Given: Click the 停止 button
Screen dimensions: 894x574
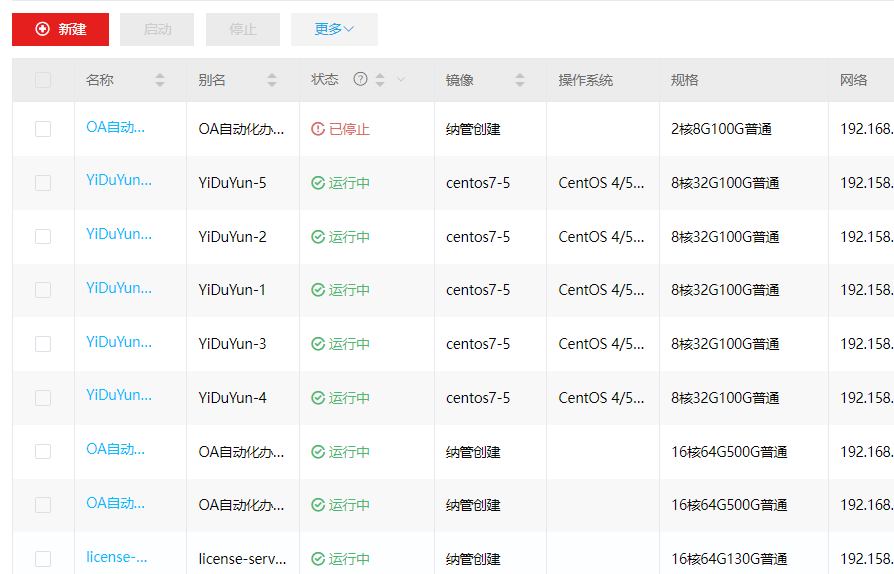Looking at the screenshot, I should coord(243,29).
